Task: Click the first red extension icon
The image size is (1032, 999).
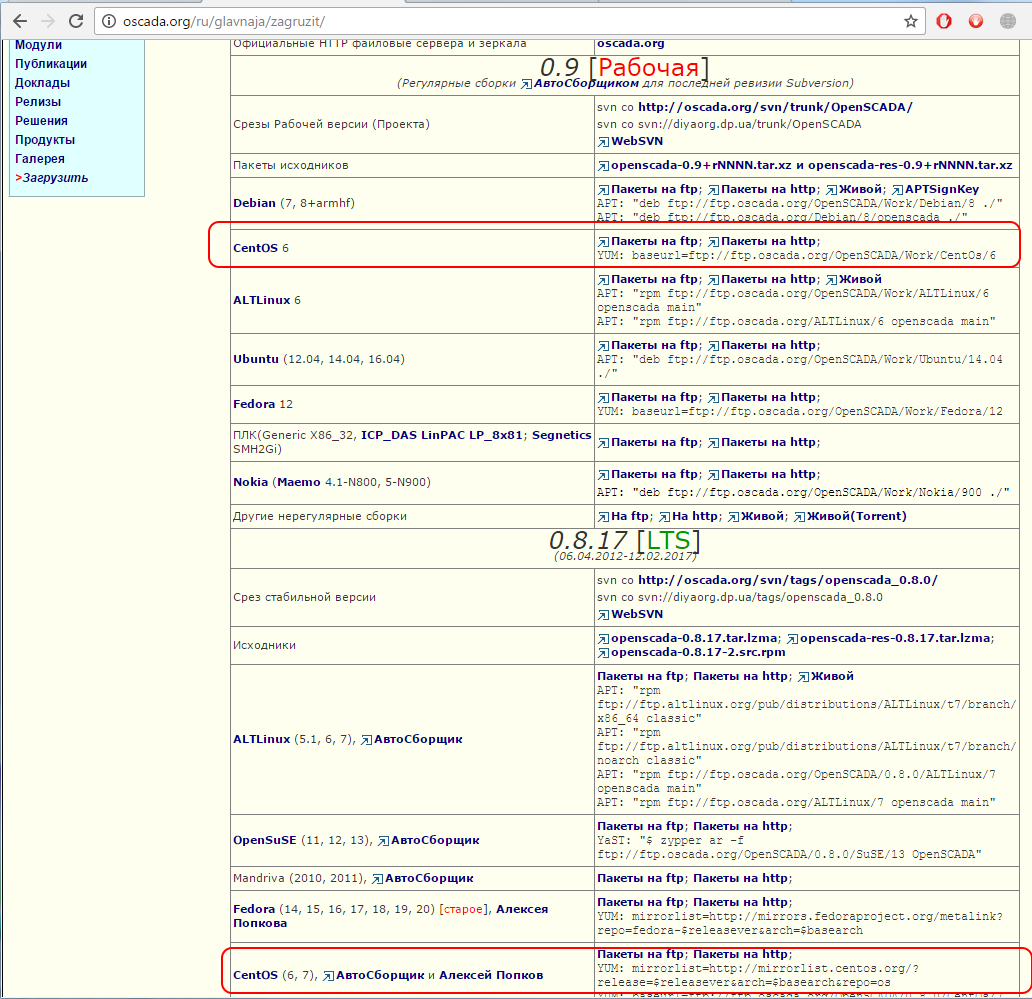Action: 944,20
